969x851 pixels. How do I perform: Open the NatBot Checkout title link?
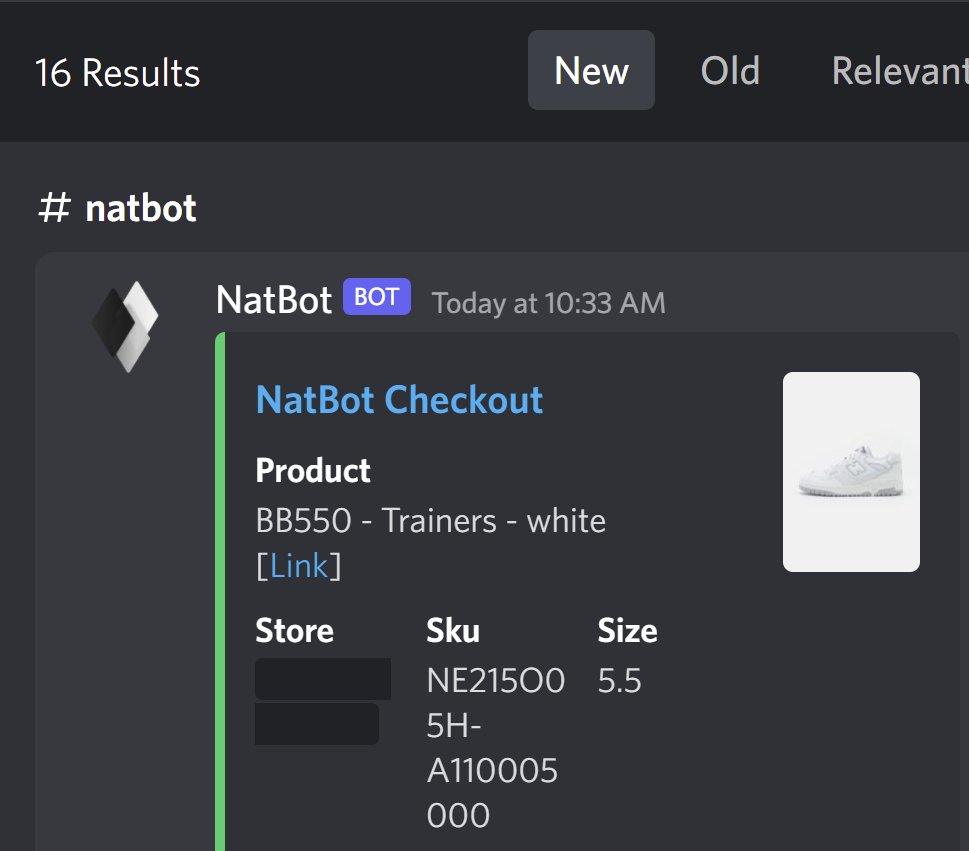click(399, 399)
